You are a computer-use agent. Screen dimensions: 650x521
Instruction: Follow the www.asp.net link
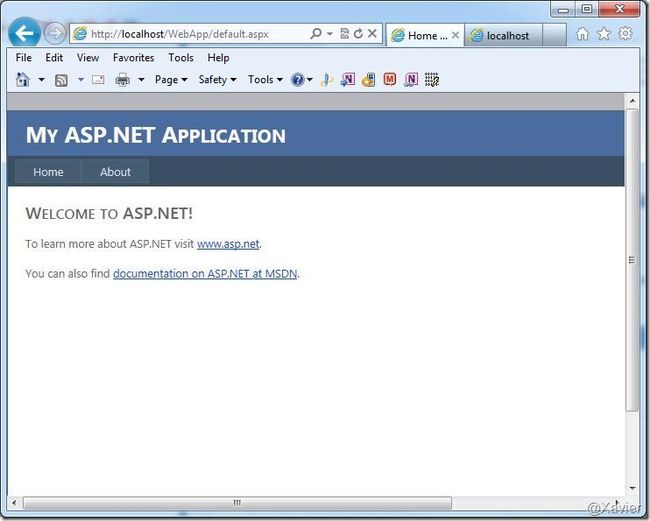click(x=228, y=244)
